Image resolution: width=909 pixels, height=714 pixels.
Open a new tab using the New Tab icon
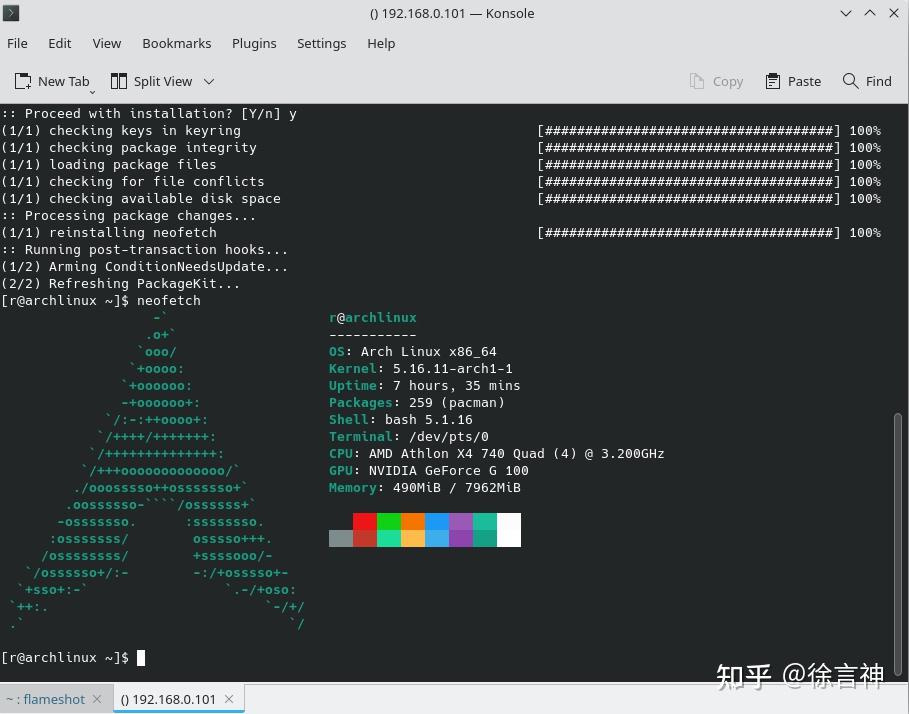tap(23, 81)
